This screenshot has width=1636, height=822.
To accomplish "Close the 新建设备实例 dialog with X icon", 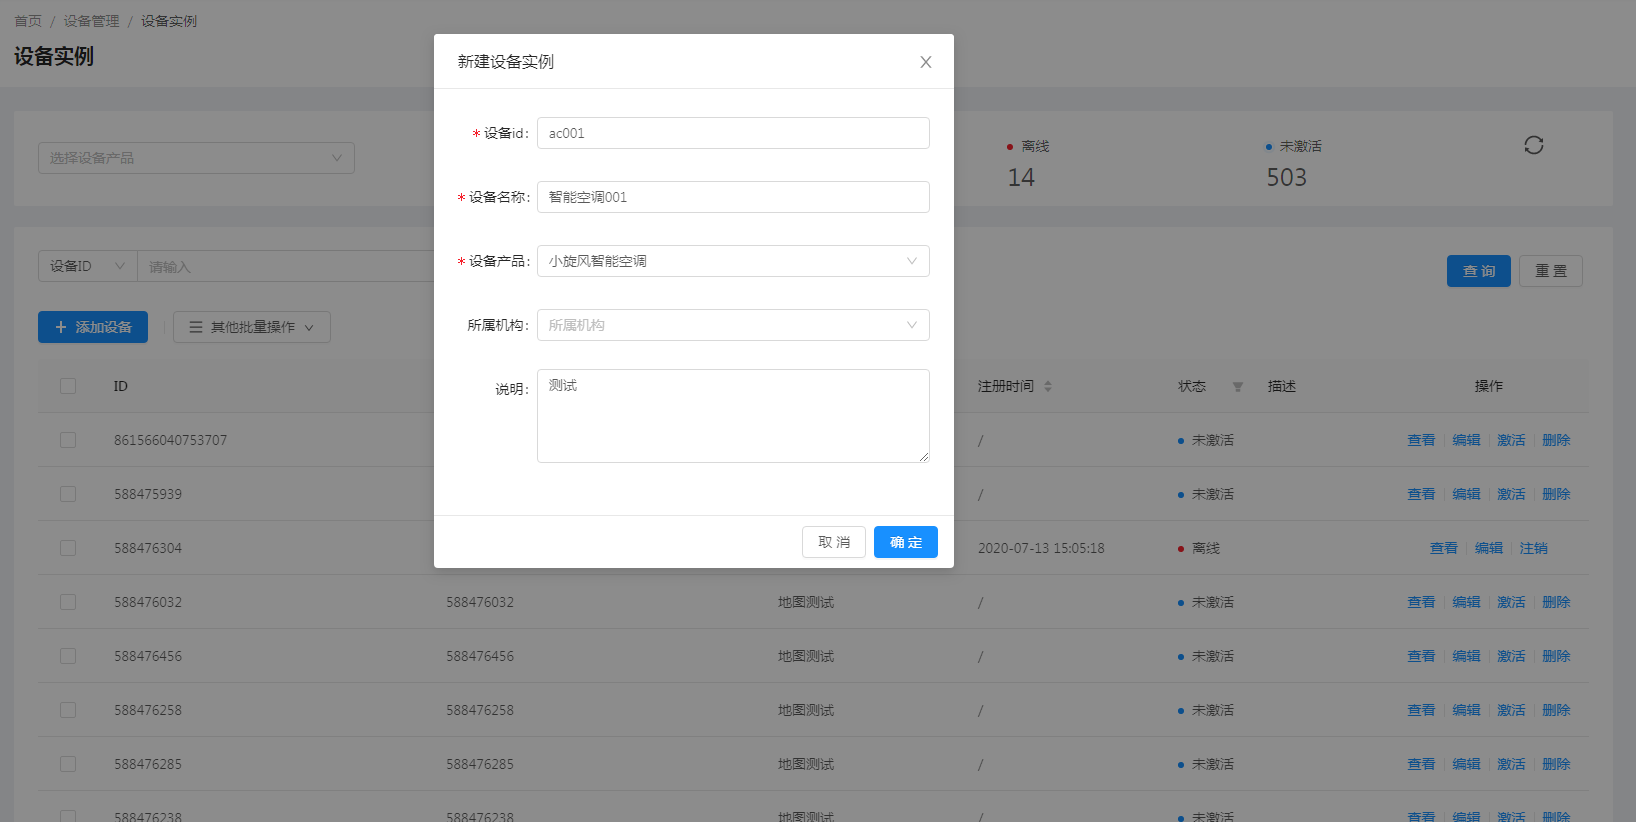I will click(925, 62).
